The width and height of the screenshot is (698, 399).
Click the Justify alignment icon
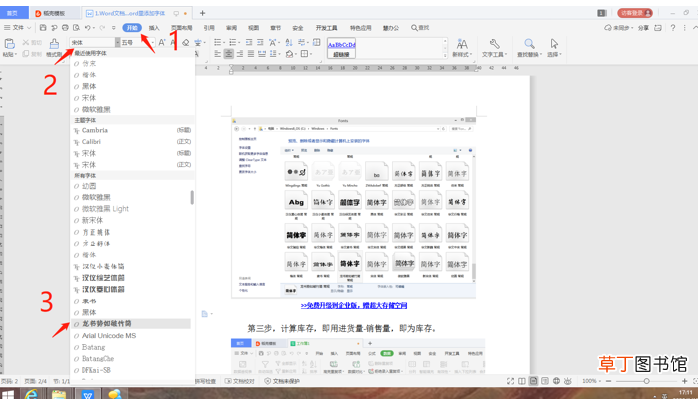click(251, 54)
